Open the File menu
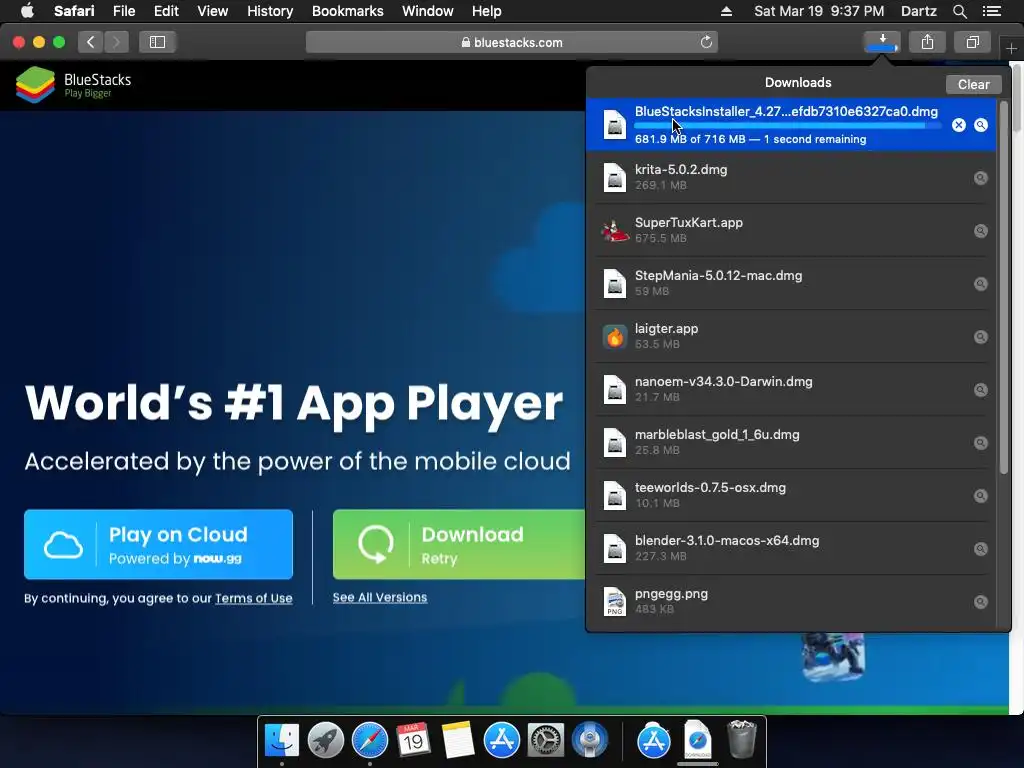Screen dimensions: 1024x768 click(123, 11)
